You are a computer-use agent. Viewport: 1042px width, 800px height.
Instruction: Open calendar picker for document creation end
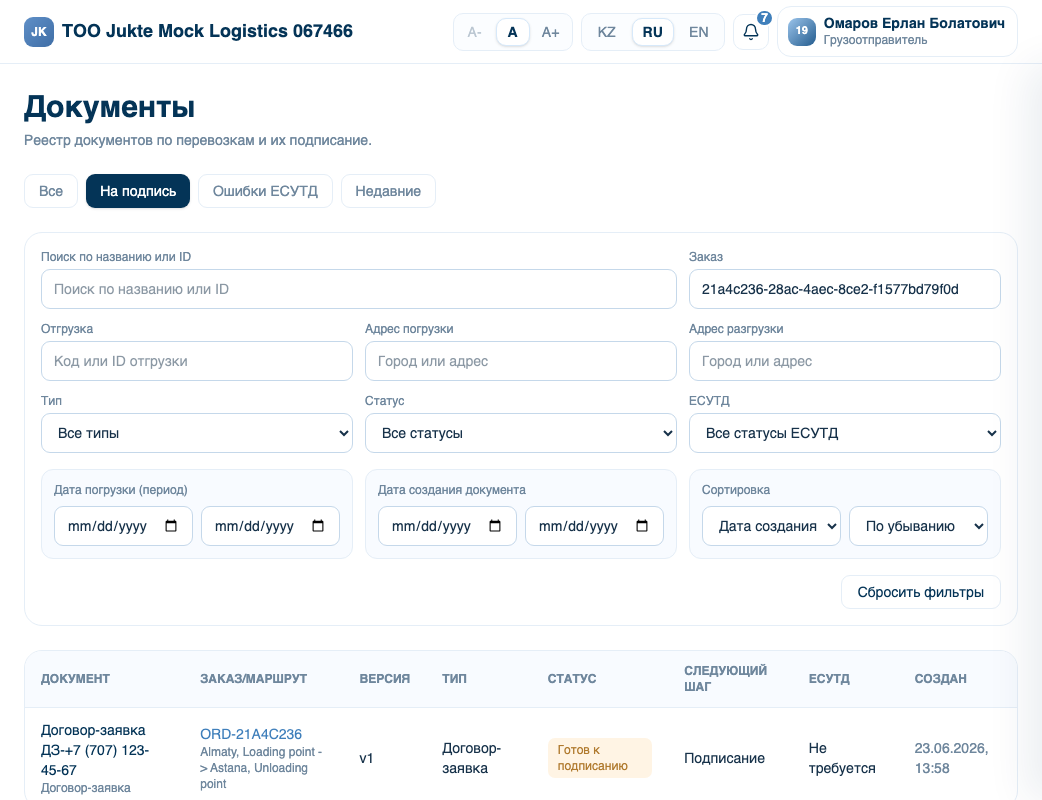pos(642,526)
